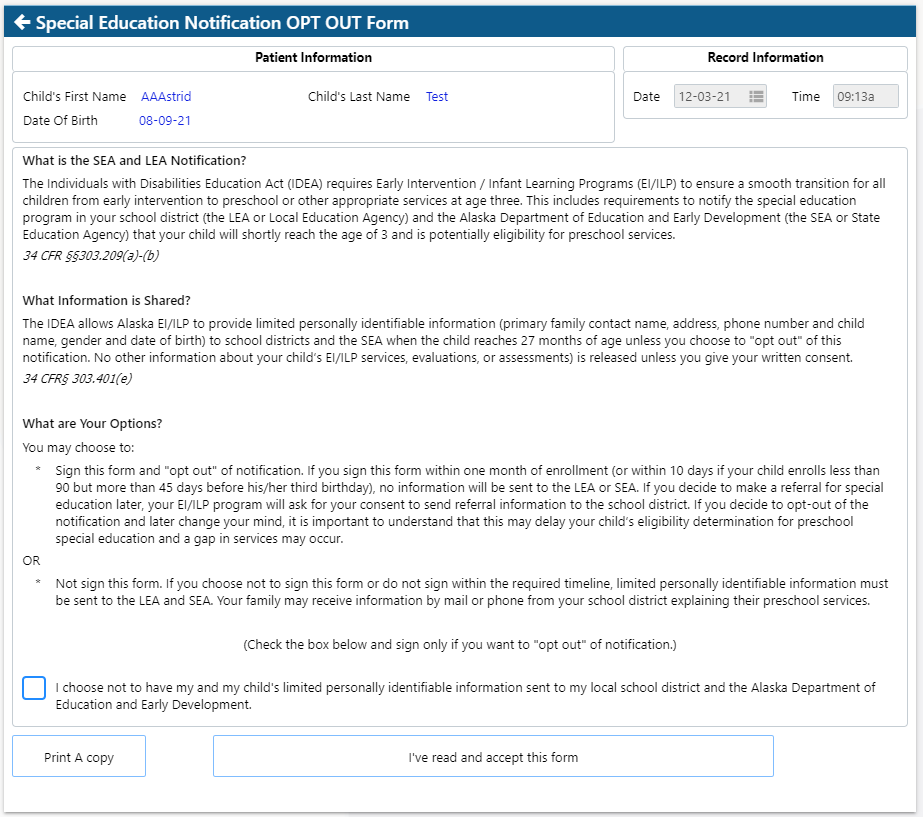Click the 34 CFR§ 303.401(e) citation
923x817 pixels.
77,378
